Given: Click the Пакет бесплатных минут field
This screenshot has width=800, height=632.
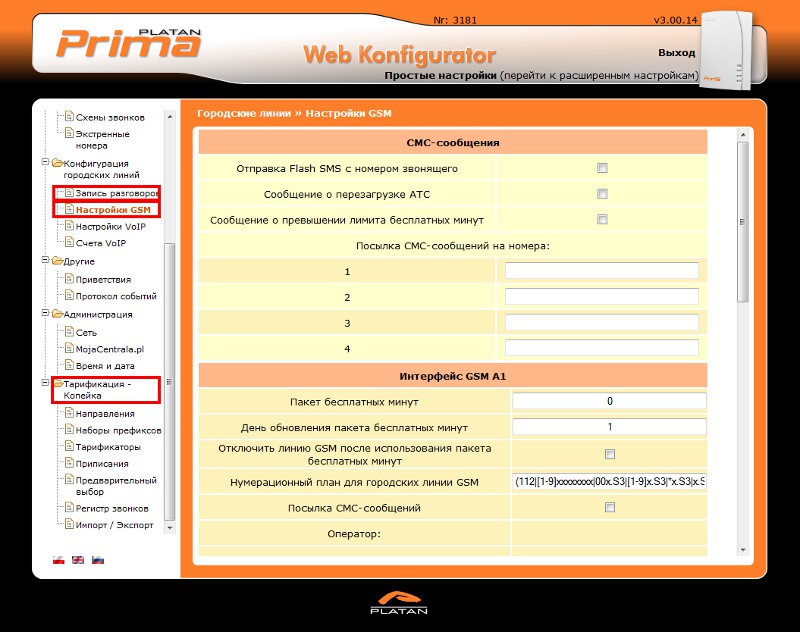Looking at the screenshot, I should [609, 401].
